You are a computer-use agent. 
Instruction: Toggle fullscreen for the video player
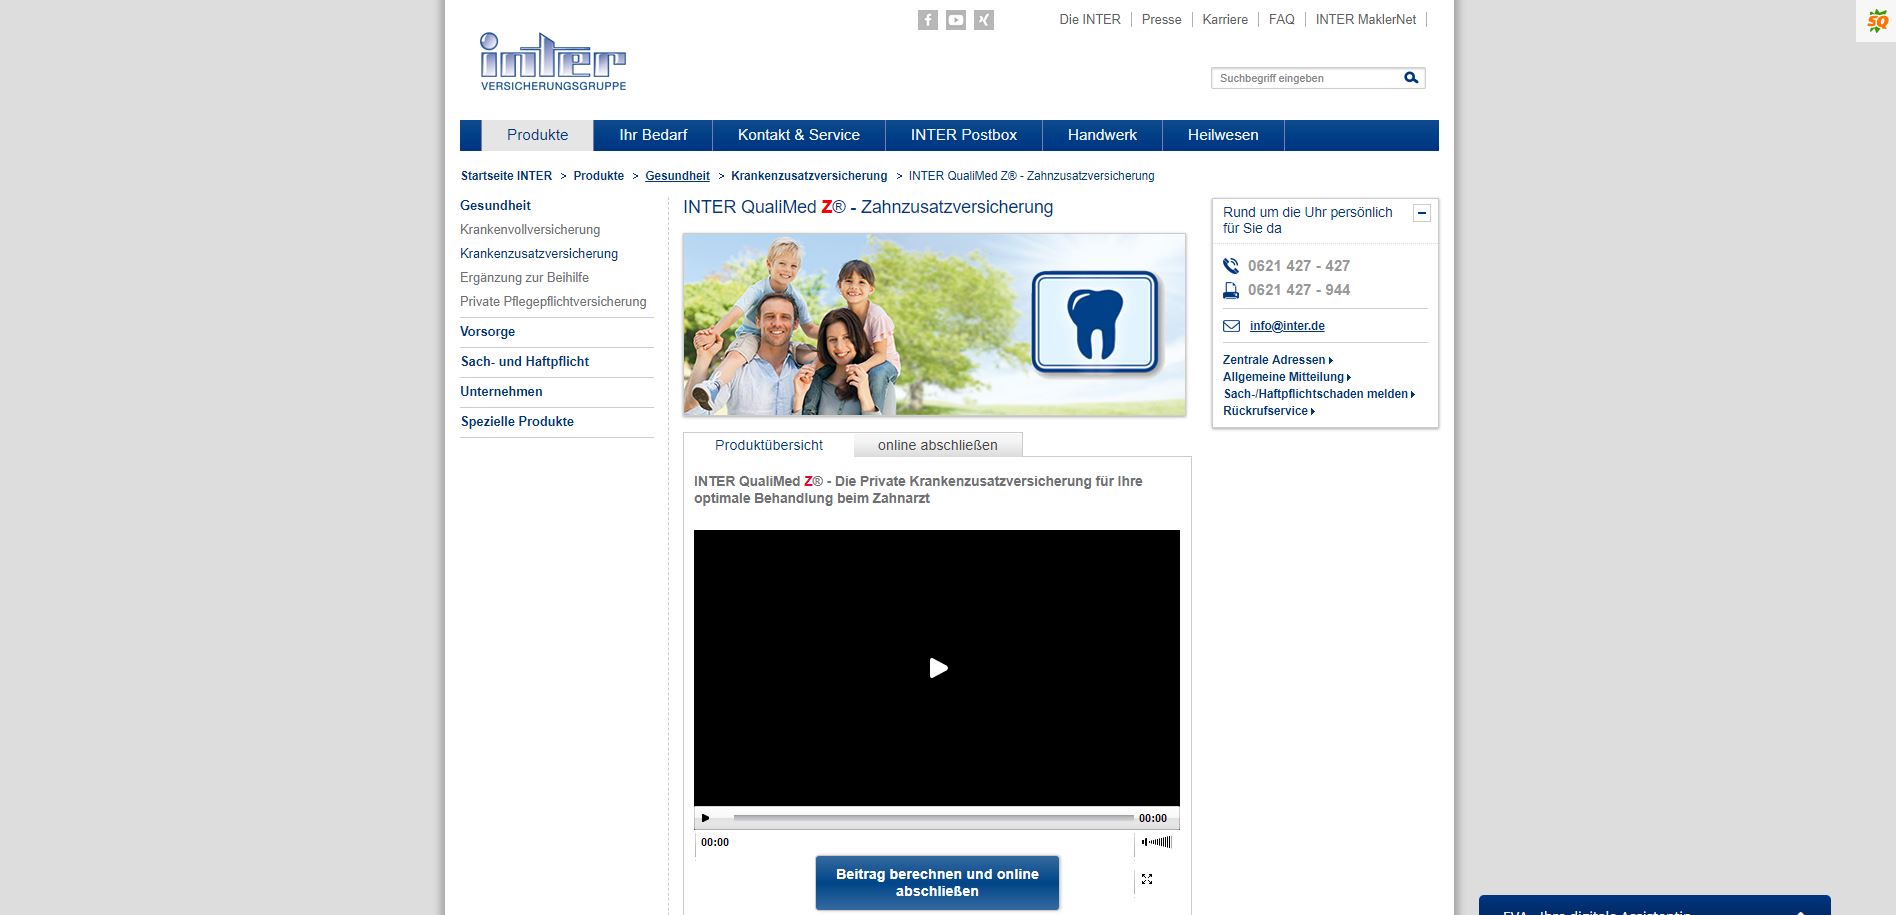pyautogui.click(x=1147, y=879)
